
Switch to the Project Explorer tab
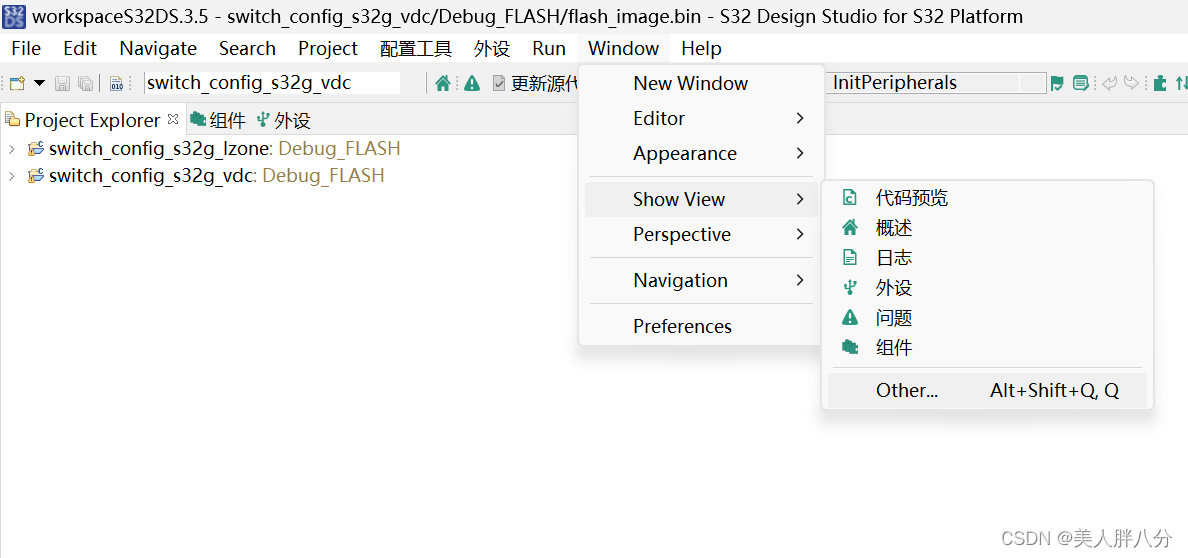tap(92, 121)
